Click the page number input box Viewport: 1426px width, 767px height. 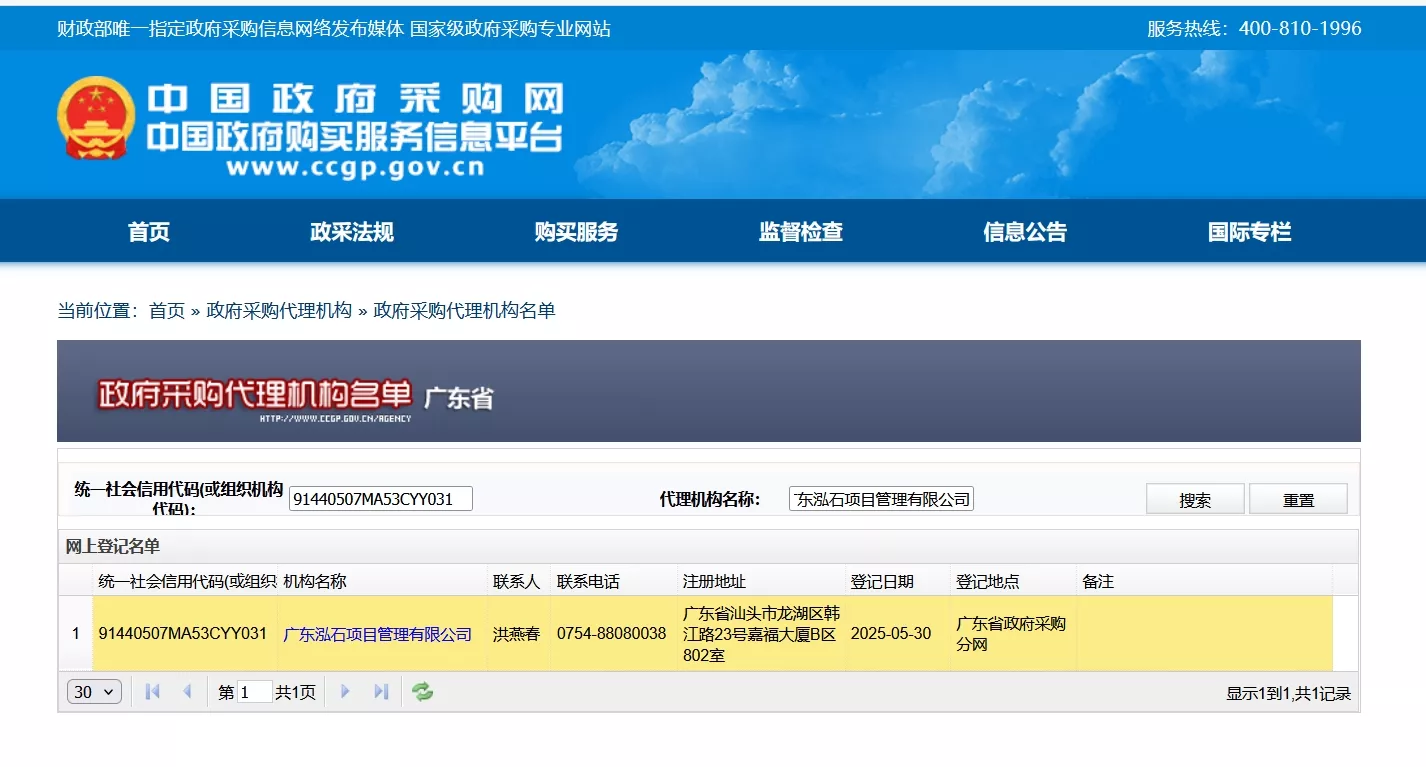click(255, 692)
